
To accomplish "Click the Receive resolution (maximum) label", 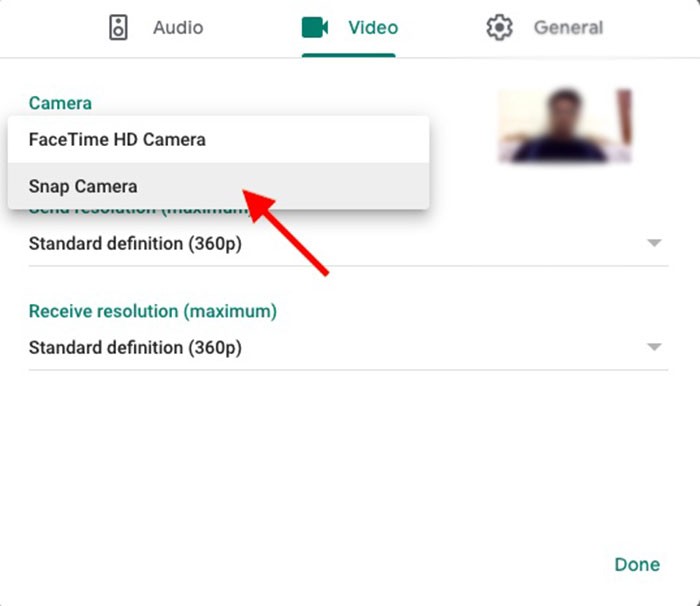I will [152, 311].
